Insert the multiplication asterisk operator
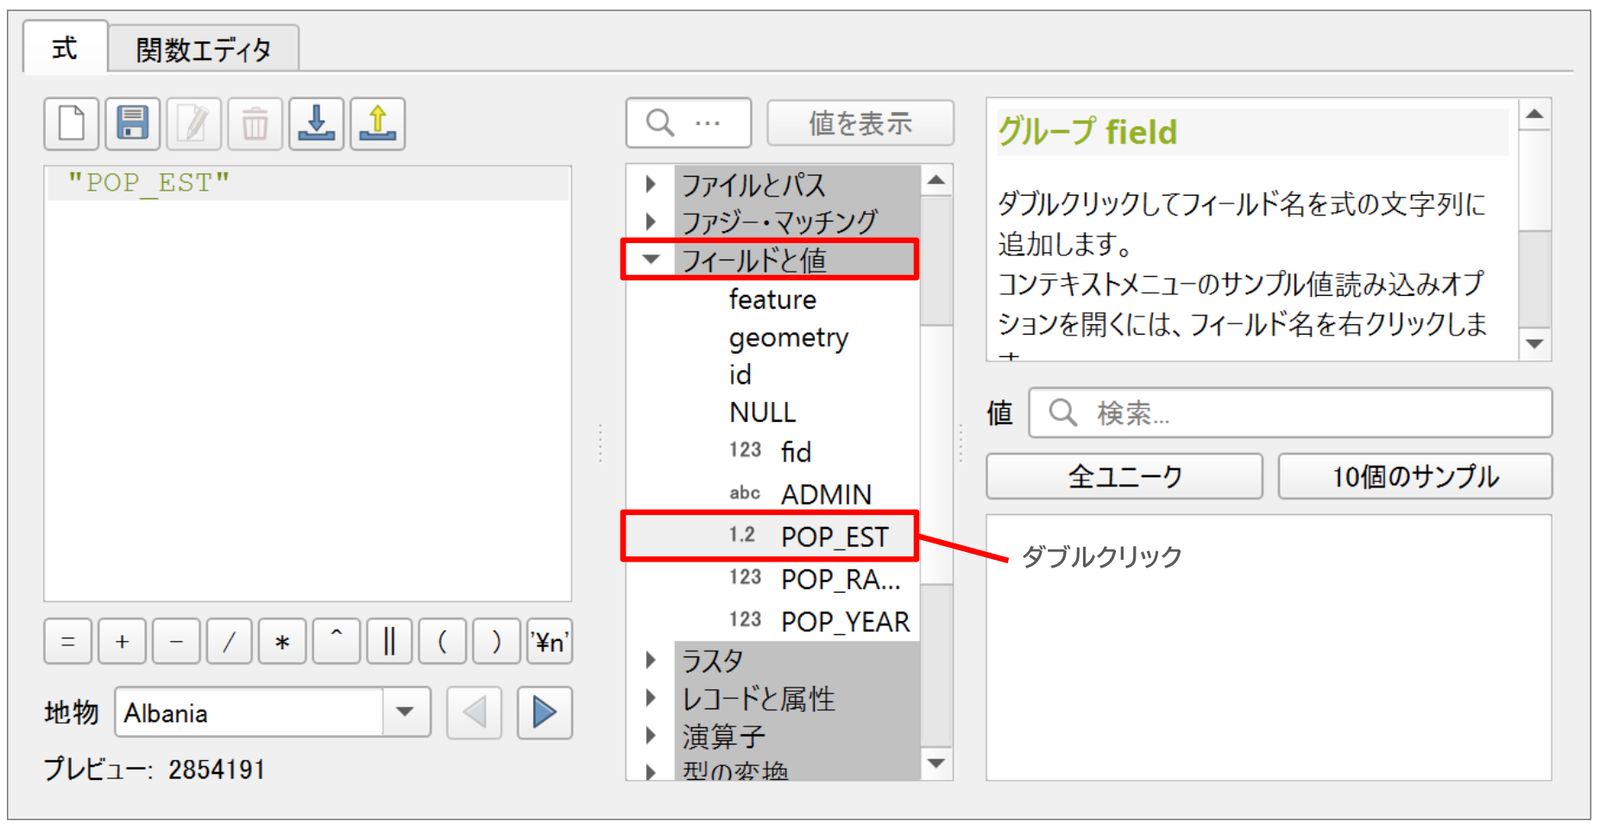 tap(282, 641)
